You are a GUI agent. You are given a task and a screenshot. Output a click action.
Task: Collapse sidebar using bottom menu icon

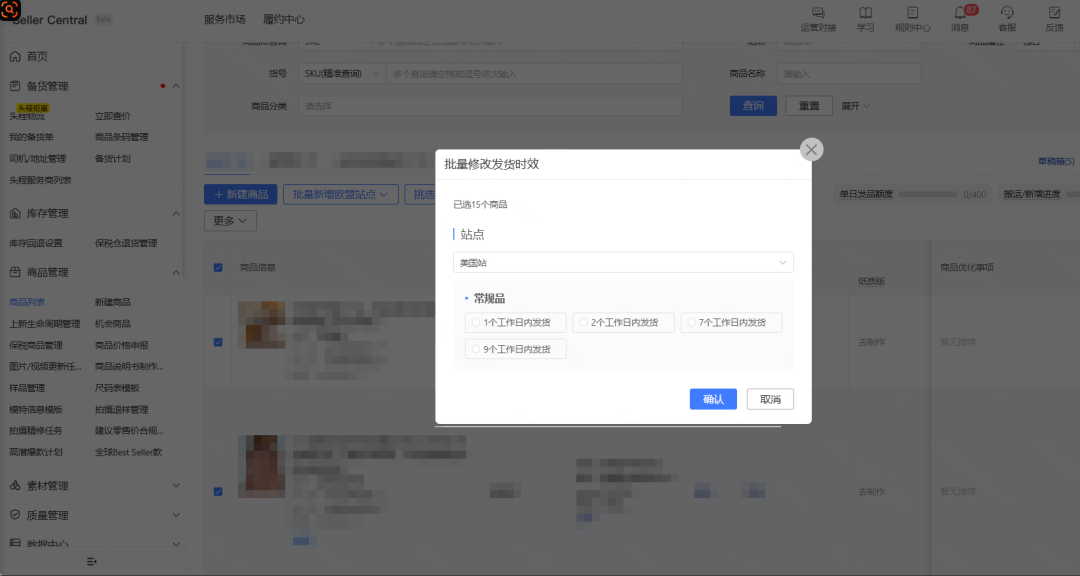(92, 562)
